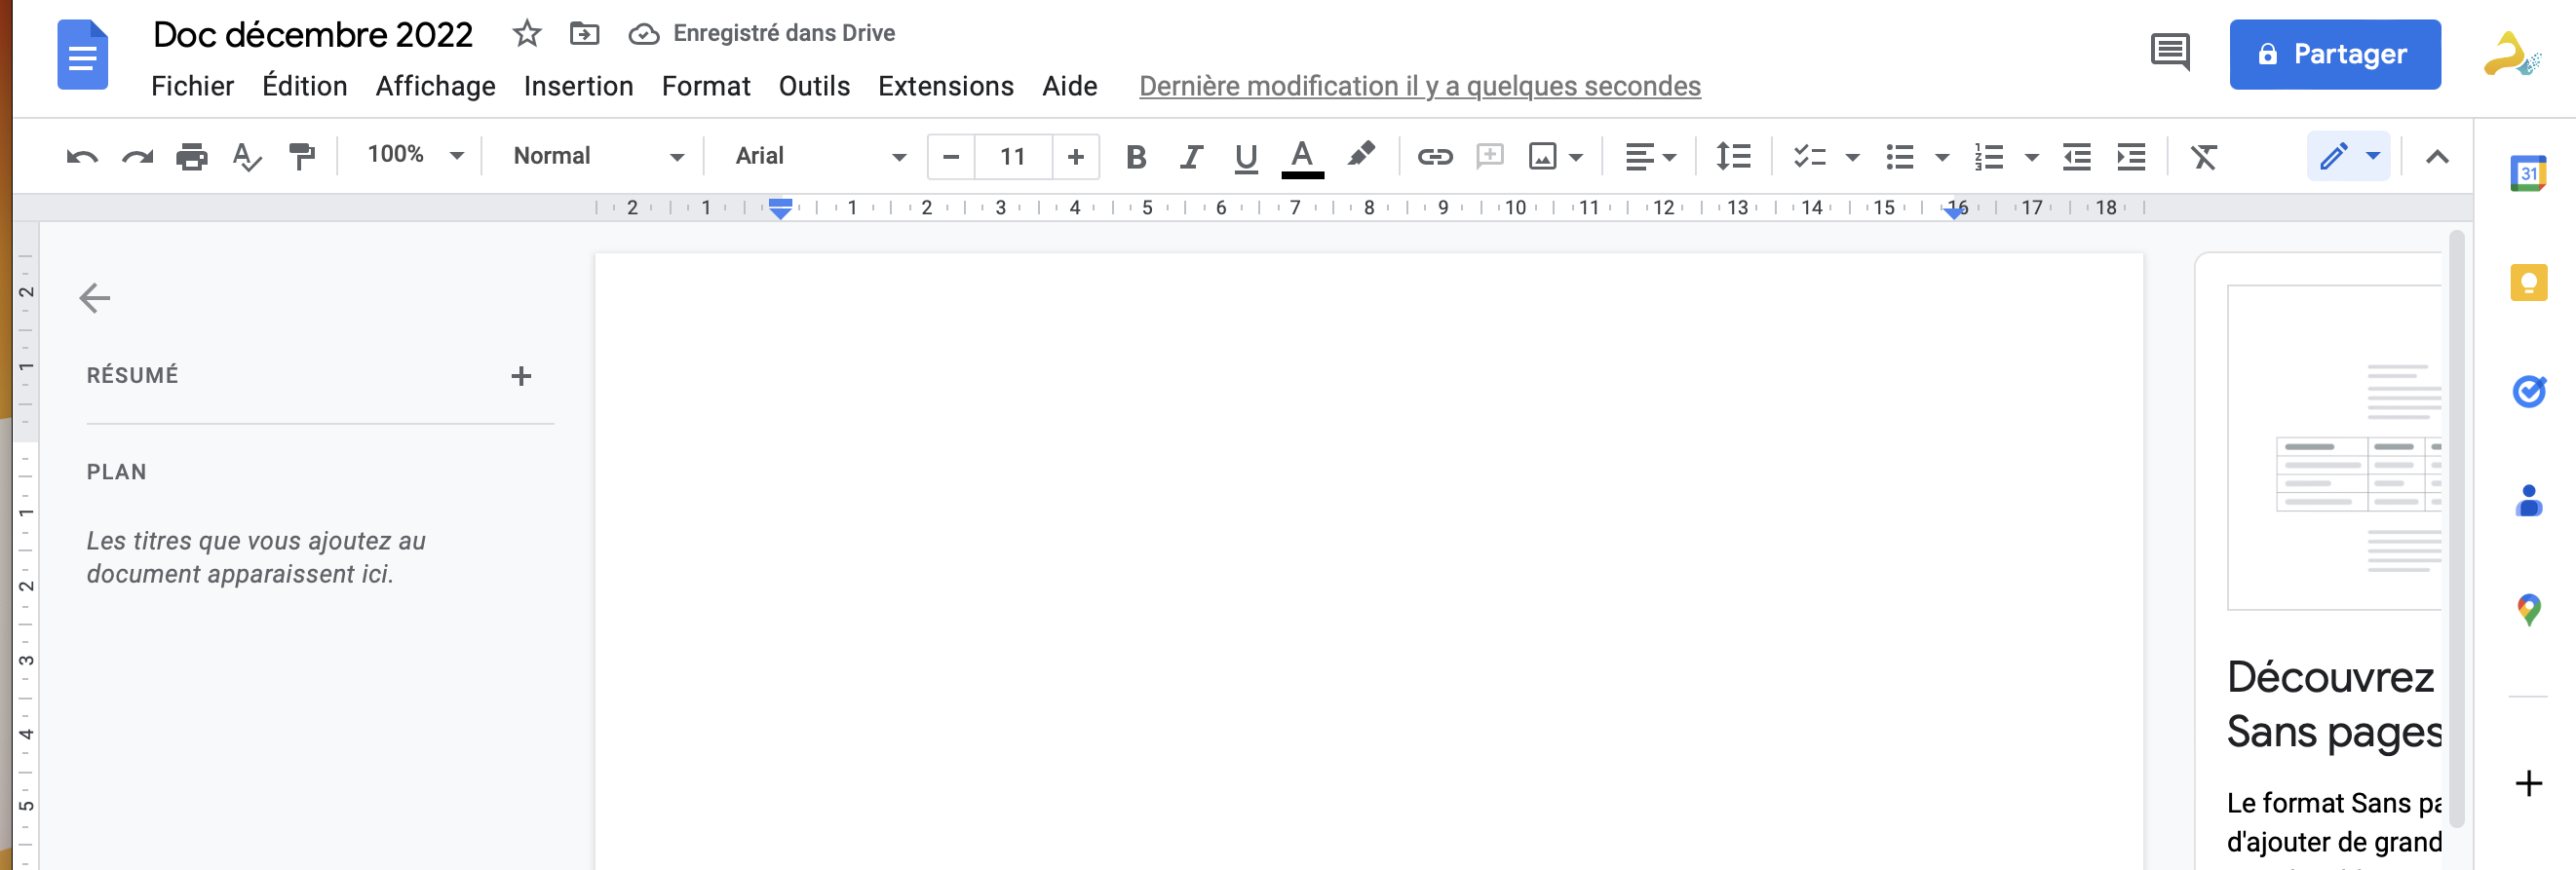Open the Aide menu
Viewport: 2576px width, 870px height.
click(x=1069, y=86)
